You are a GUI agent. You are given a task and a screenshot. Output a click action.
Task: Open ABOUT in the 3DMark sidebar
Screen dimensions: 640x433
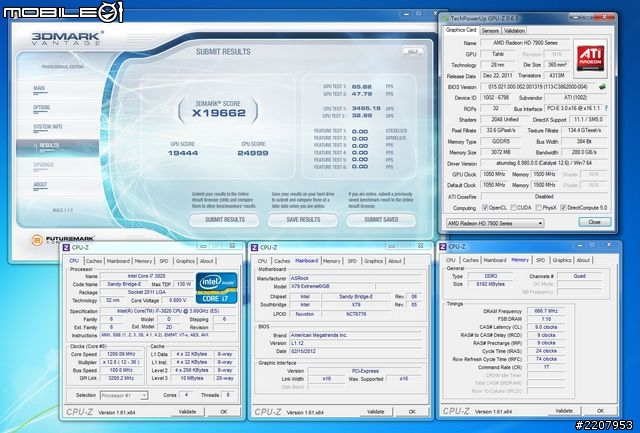pos(40,184)
